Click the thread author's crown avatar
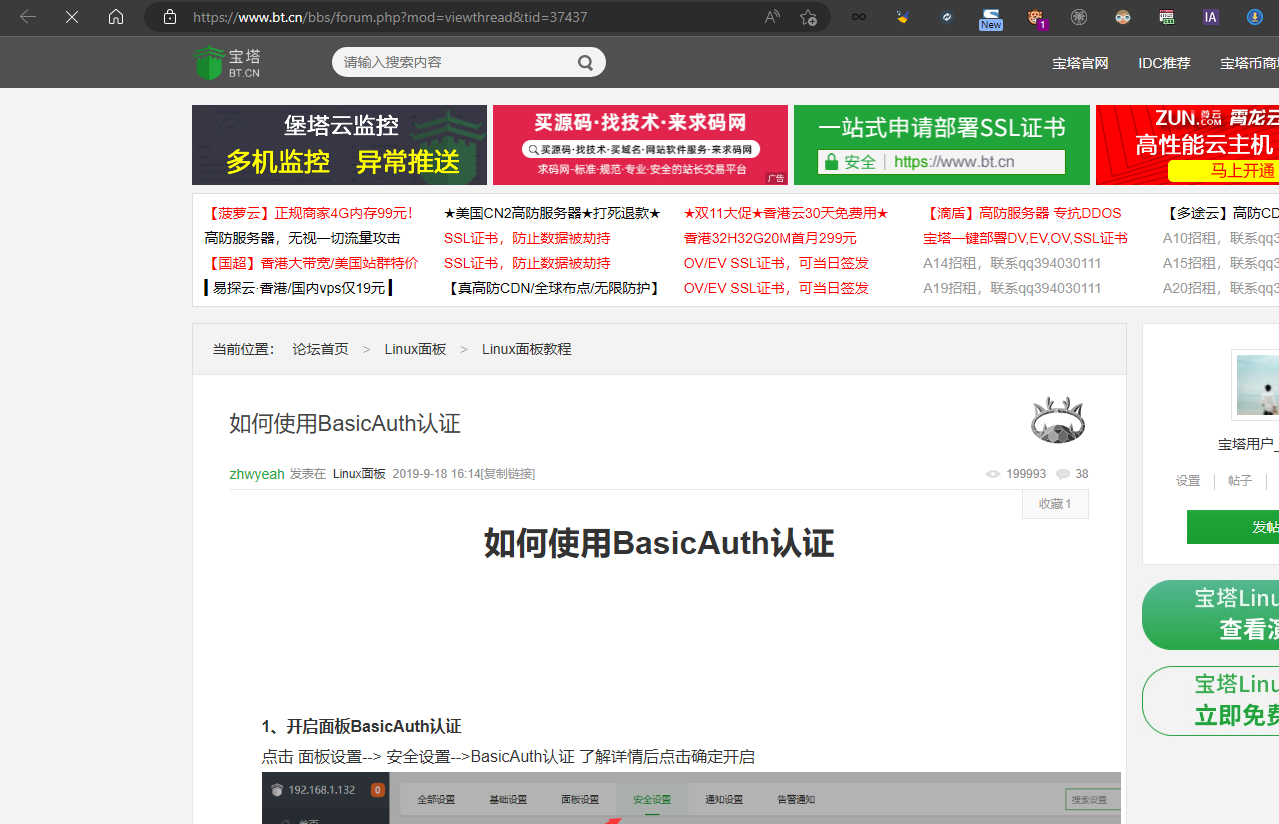The width and height of the screenshot is (1279, 824). tap(1058, 420)
